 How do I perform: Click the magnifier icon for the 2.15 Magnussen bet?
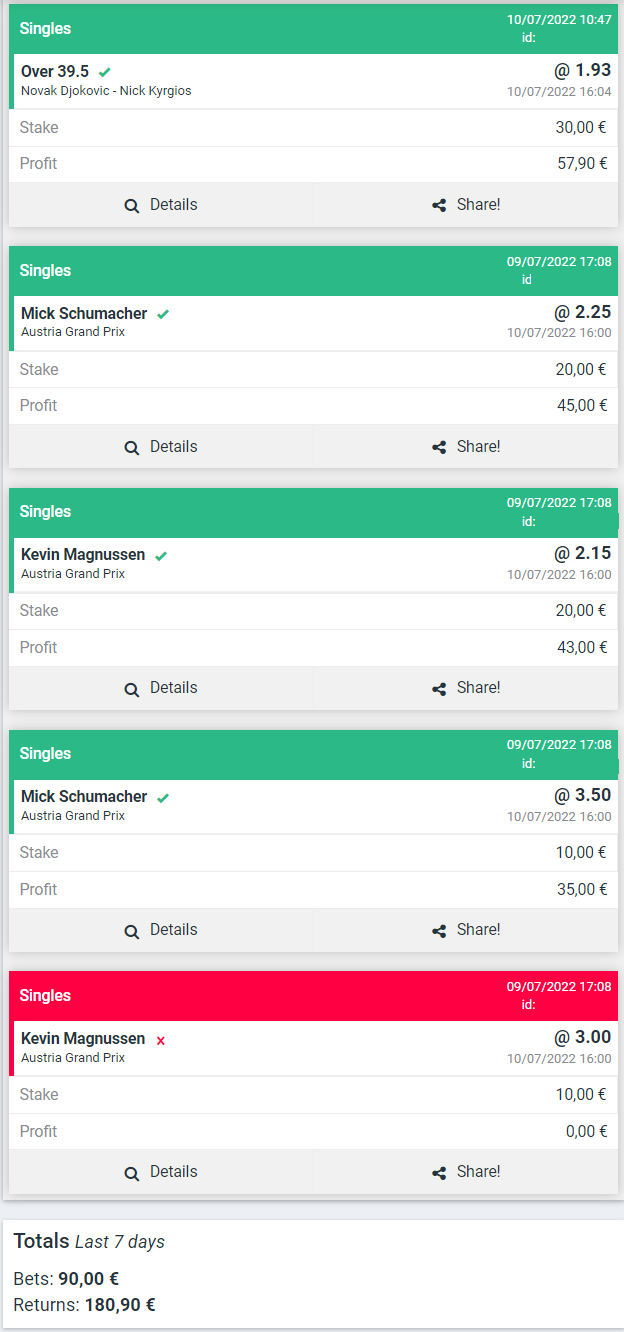132,689
